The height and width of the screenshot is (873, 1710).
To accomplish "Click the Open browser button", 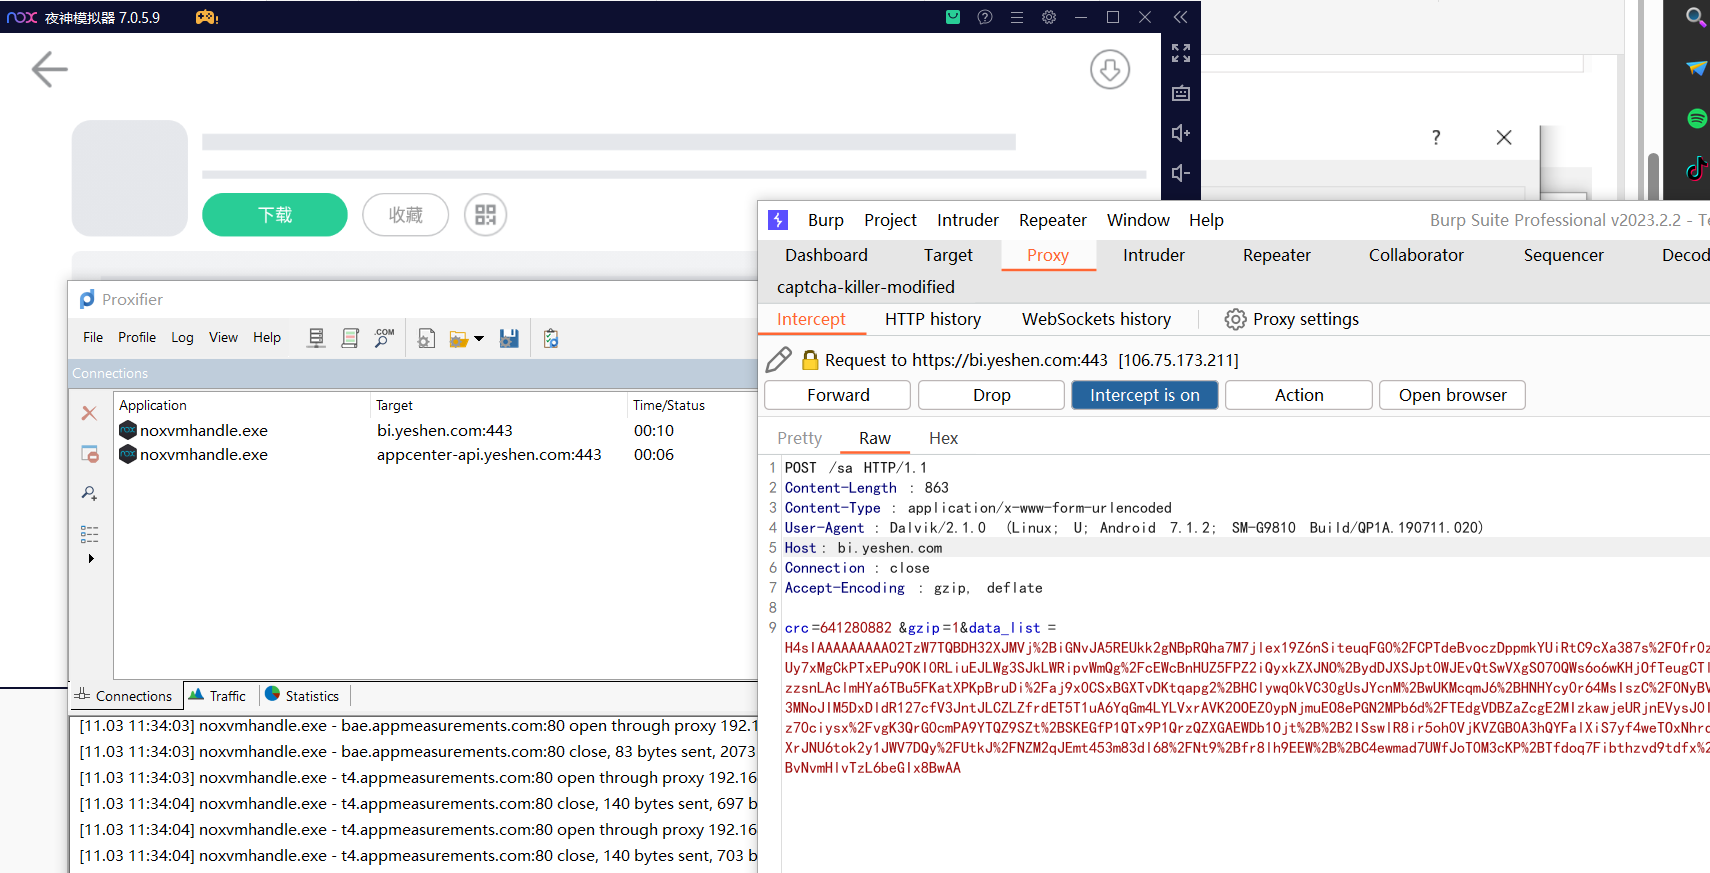I will pos(1452,395).
